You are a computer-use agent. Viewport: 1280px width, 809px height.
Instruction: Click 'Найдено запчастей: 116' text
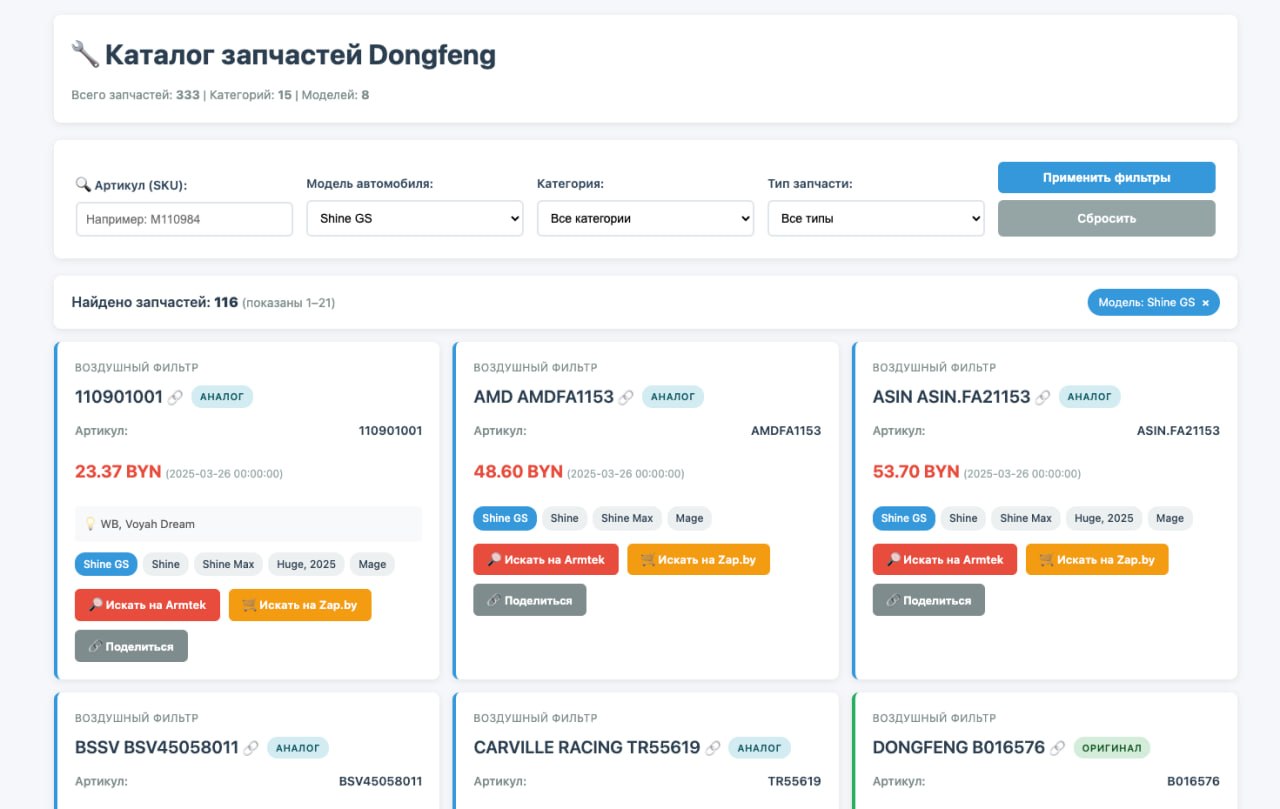[x=155, y=302]
